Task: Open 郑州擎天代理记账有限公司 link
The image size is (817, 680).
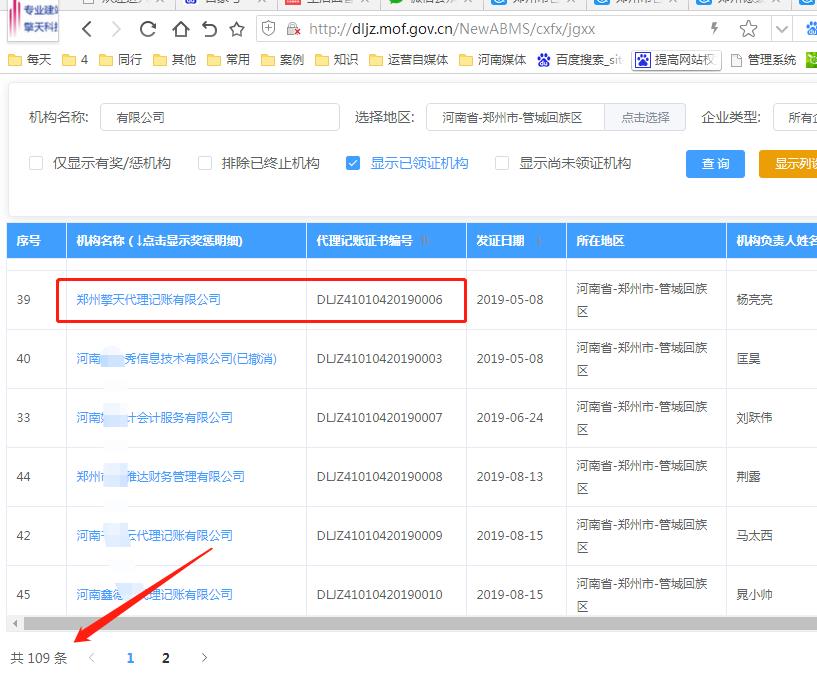Action: [x=148, y=300]
